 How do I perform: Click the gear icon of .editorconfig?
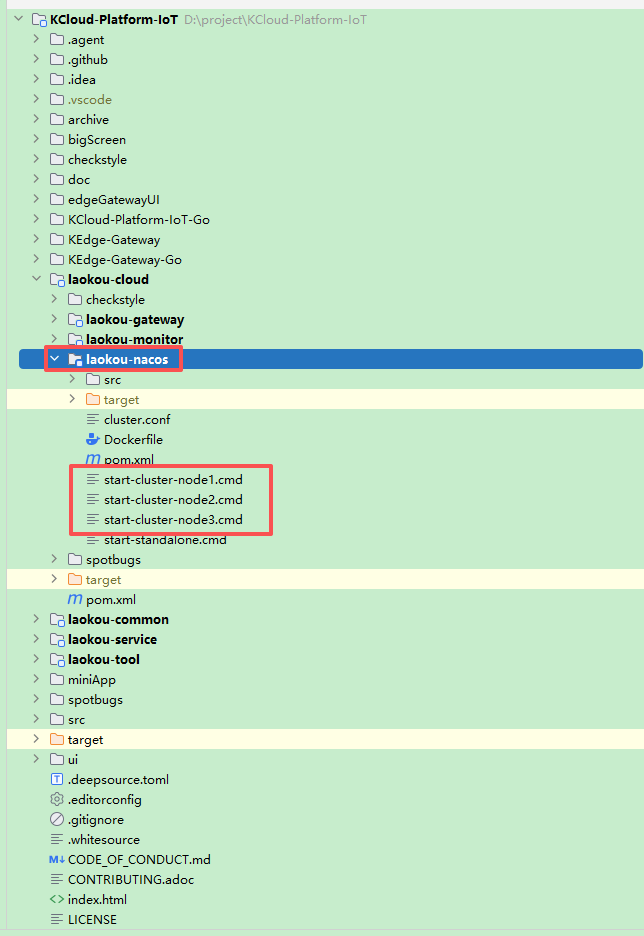click(x=57, y=799)
